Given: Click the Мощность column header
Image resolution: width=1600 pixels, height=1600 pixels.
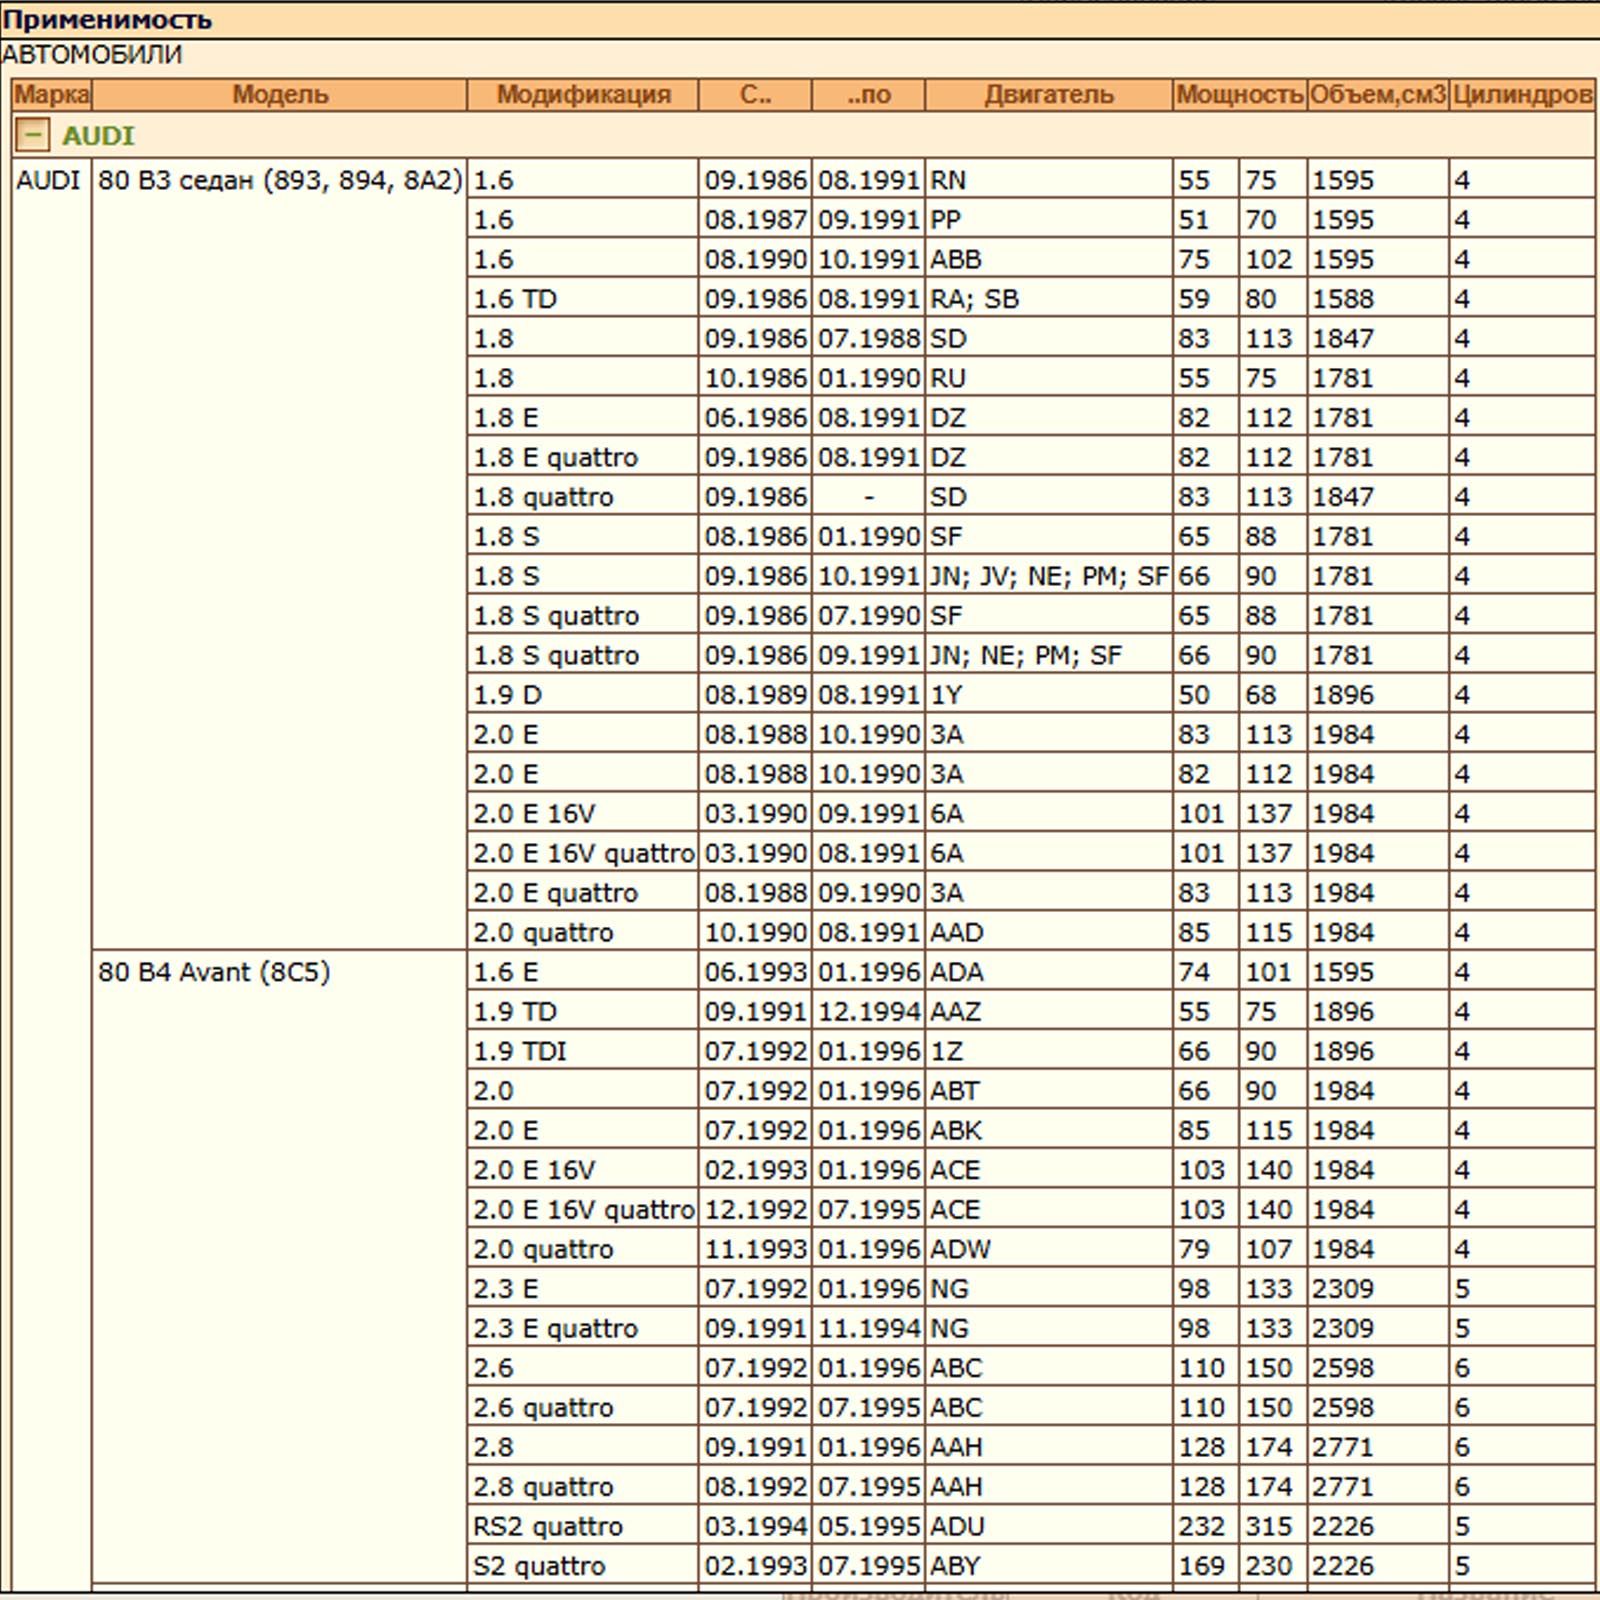Looking at the screenshot, I should coord(1239,95).
